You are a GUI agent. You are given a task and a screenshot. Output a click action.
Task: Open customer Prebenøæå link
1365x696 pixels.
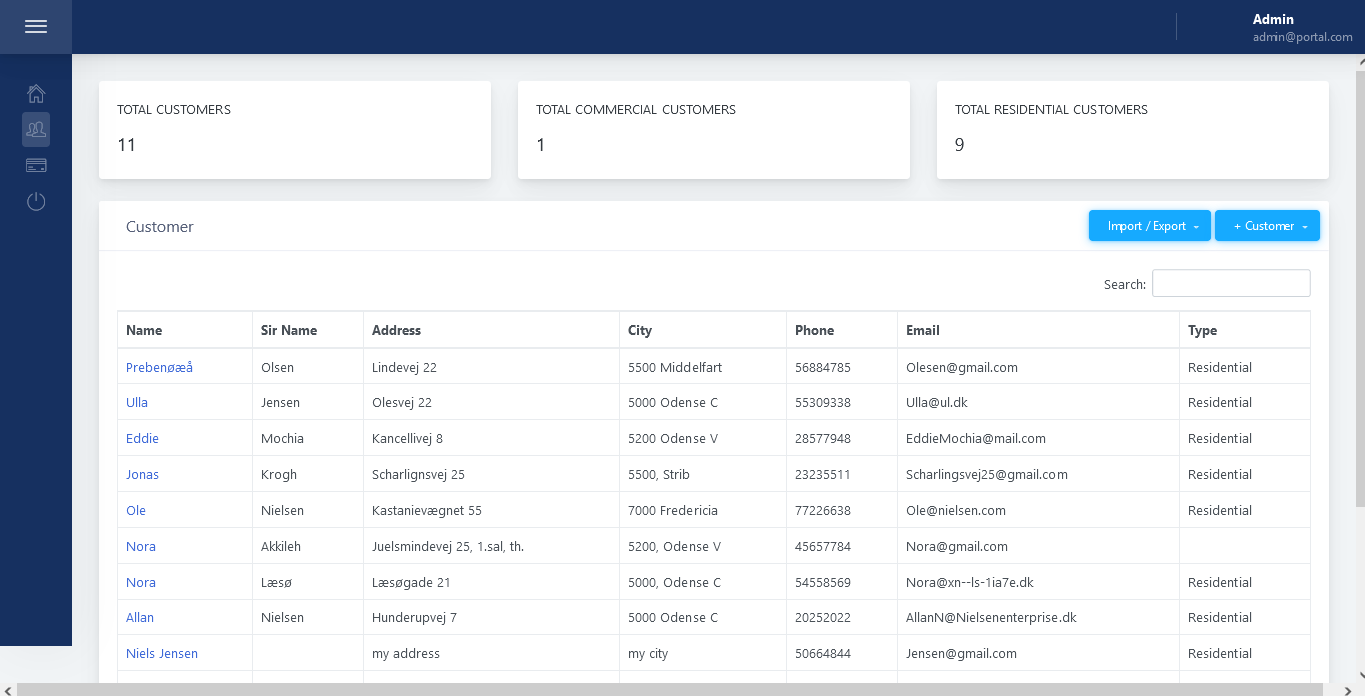(159, 367)
